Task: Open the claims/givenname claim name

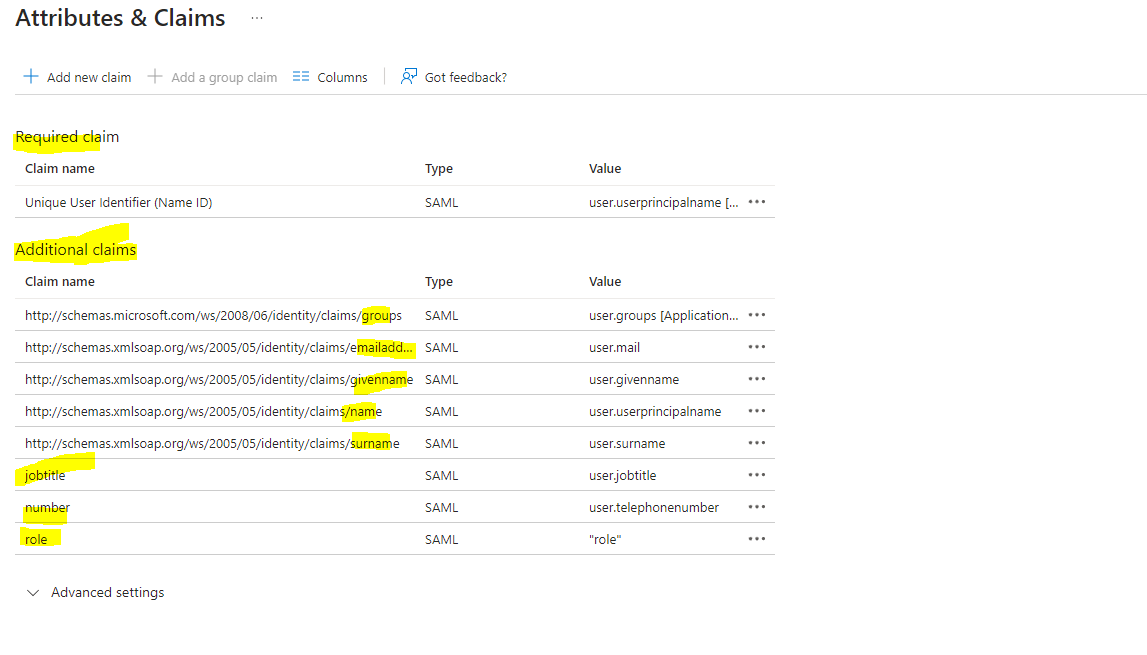Action: pos(219,380)
